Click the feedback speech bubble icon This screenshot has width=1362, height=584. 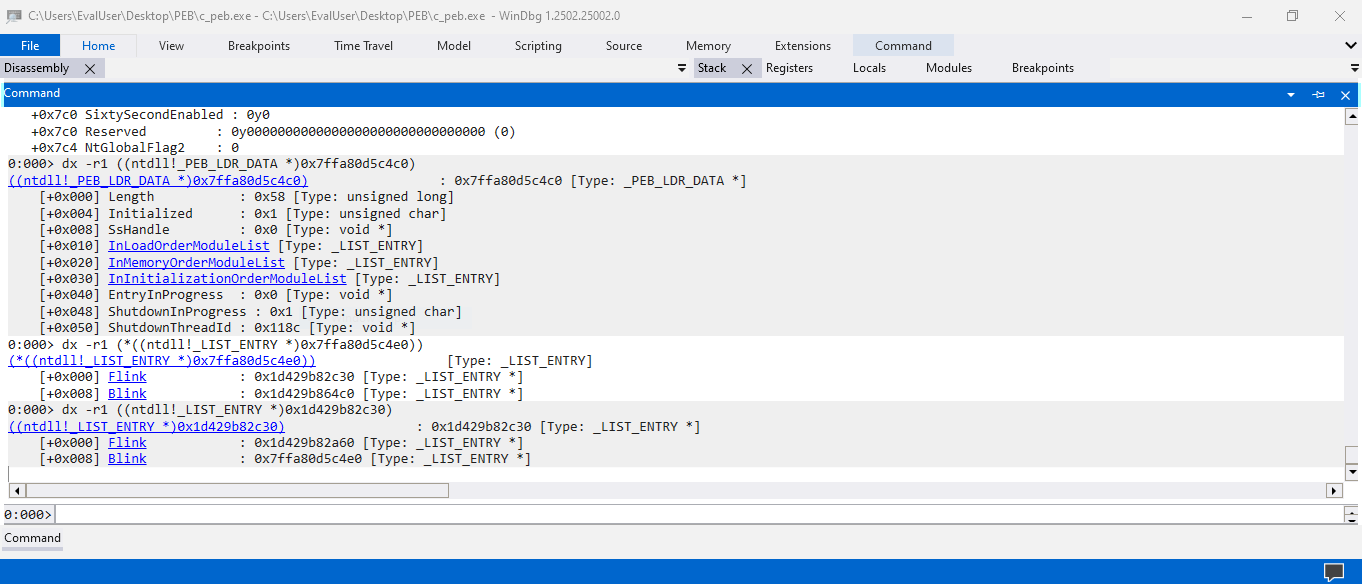pos(1334,572)
